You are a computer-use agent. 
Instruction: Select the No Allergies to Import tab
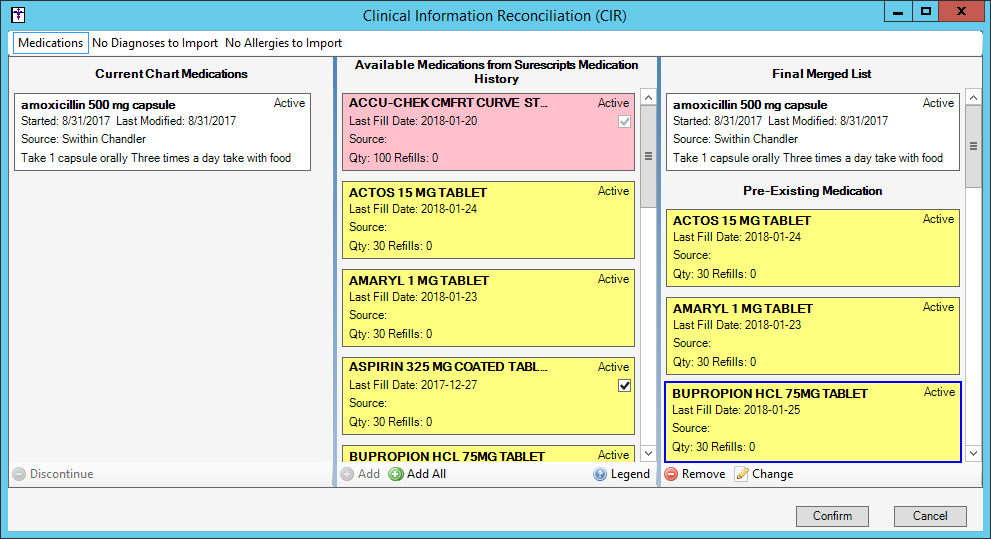[x=283, y=43]
